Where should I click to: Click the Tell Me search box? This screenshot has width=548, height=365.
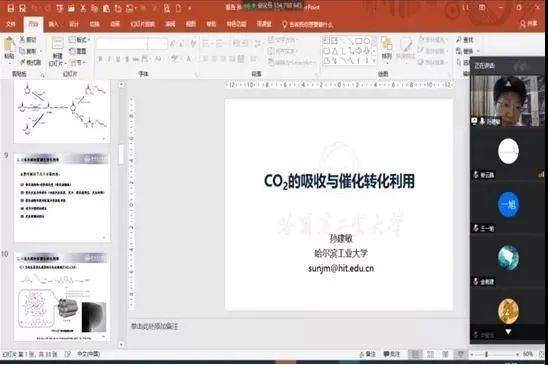point(308,24)
